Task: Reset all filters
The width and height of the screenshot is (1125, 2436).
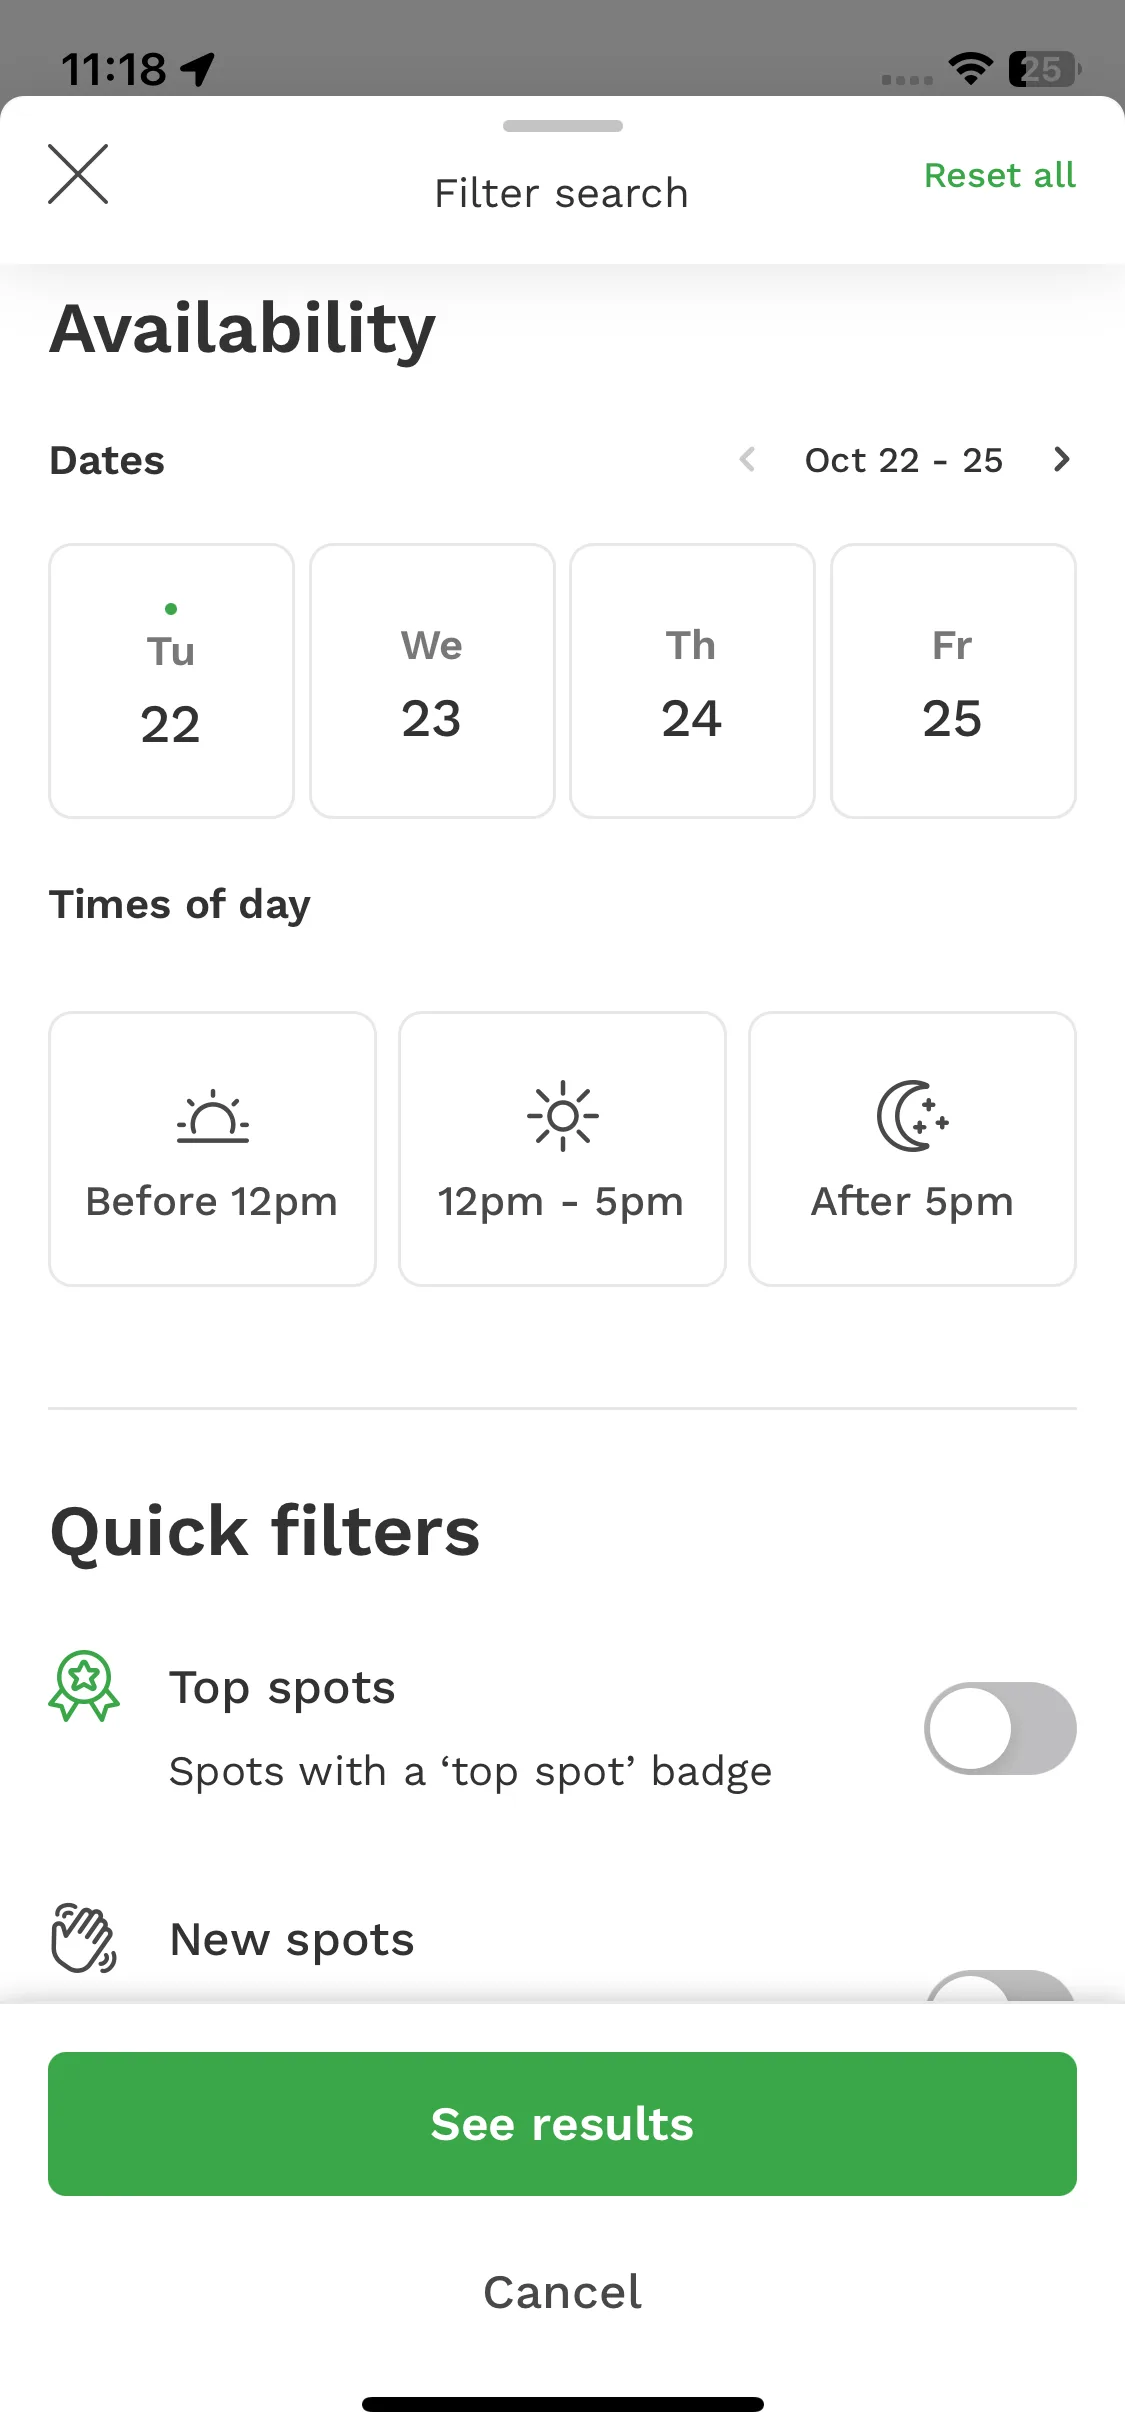Action: click(x=1000, y=175)
